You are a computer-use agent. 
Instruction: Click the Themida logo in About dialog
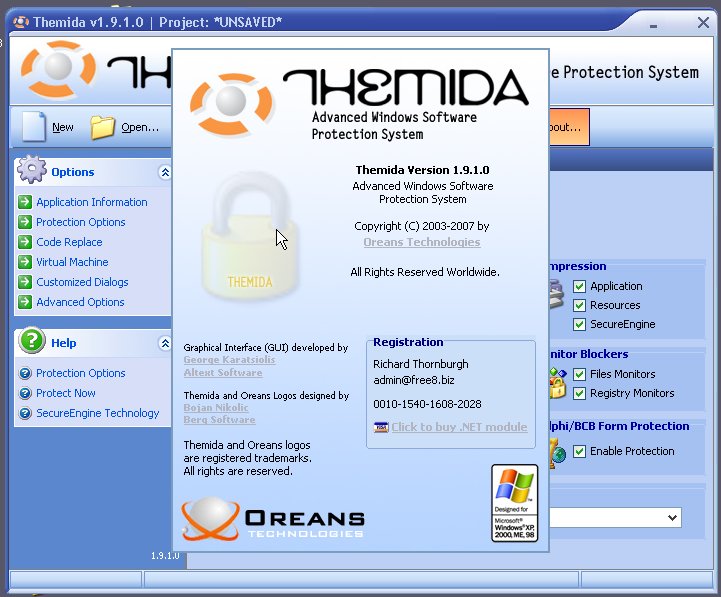[359, 103]
